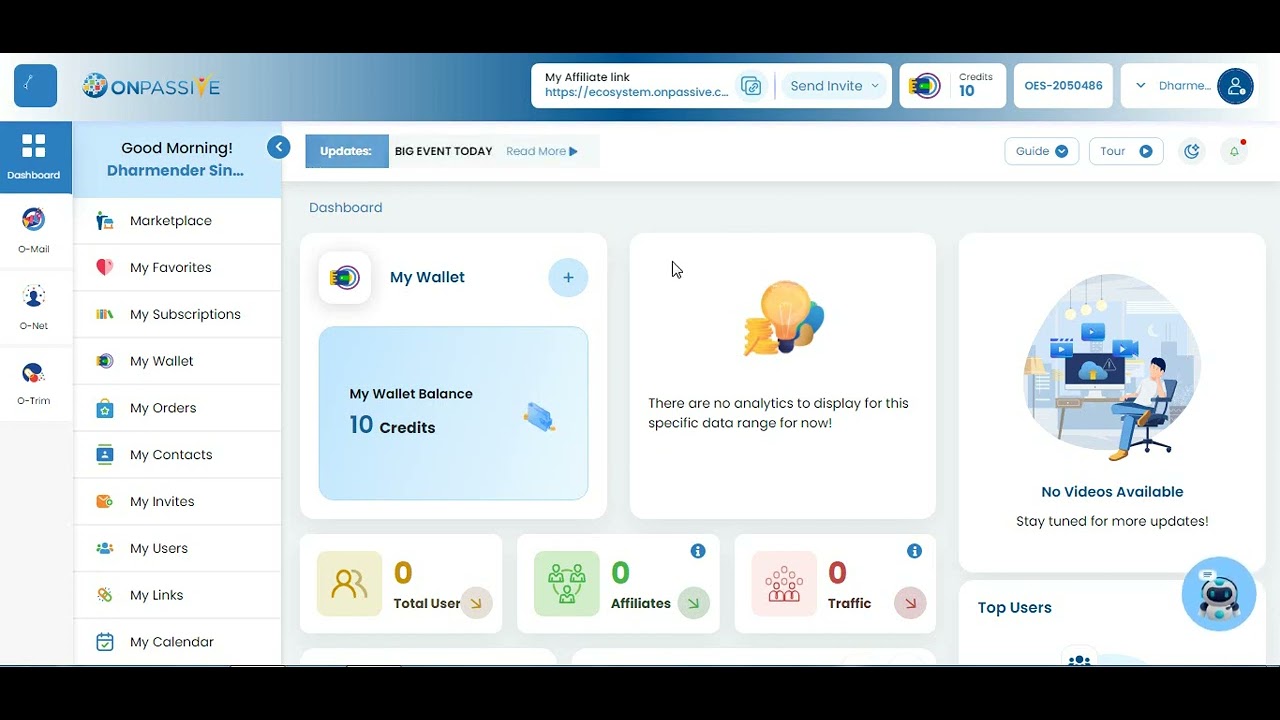The height and width of the screenshot is (720, 1280).
Task: Click the Dashboard breadcrumb
Action: tap(346, 208)
